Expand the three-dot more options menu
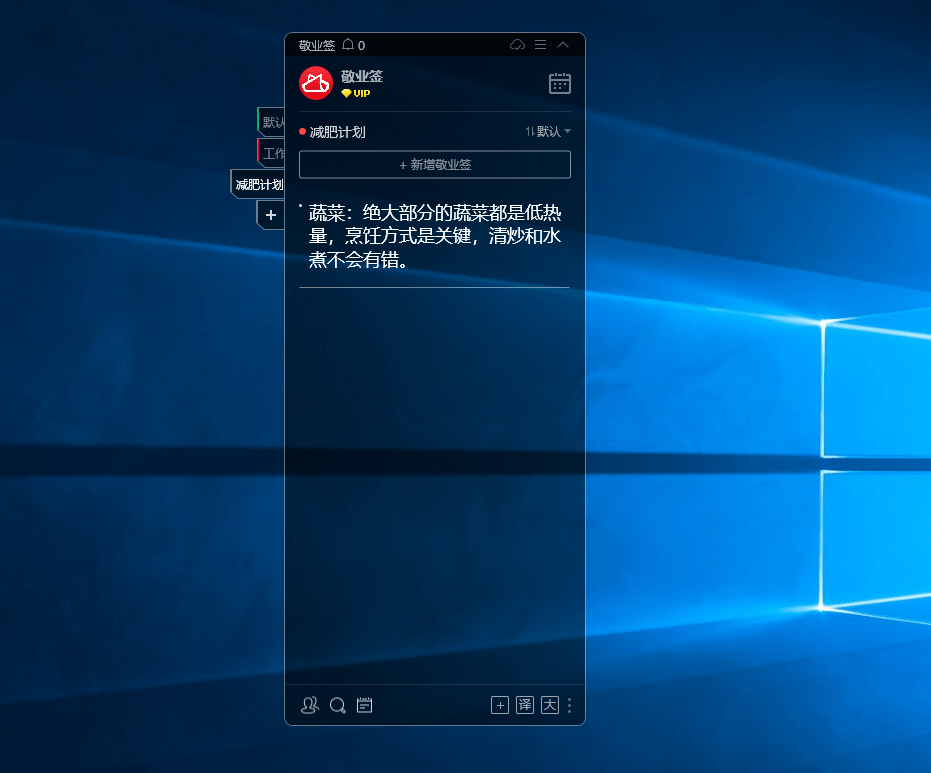Viewport: 931px width, 773px height. coord(569,705)
